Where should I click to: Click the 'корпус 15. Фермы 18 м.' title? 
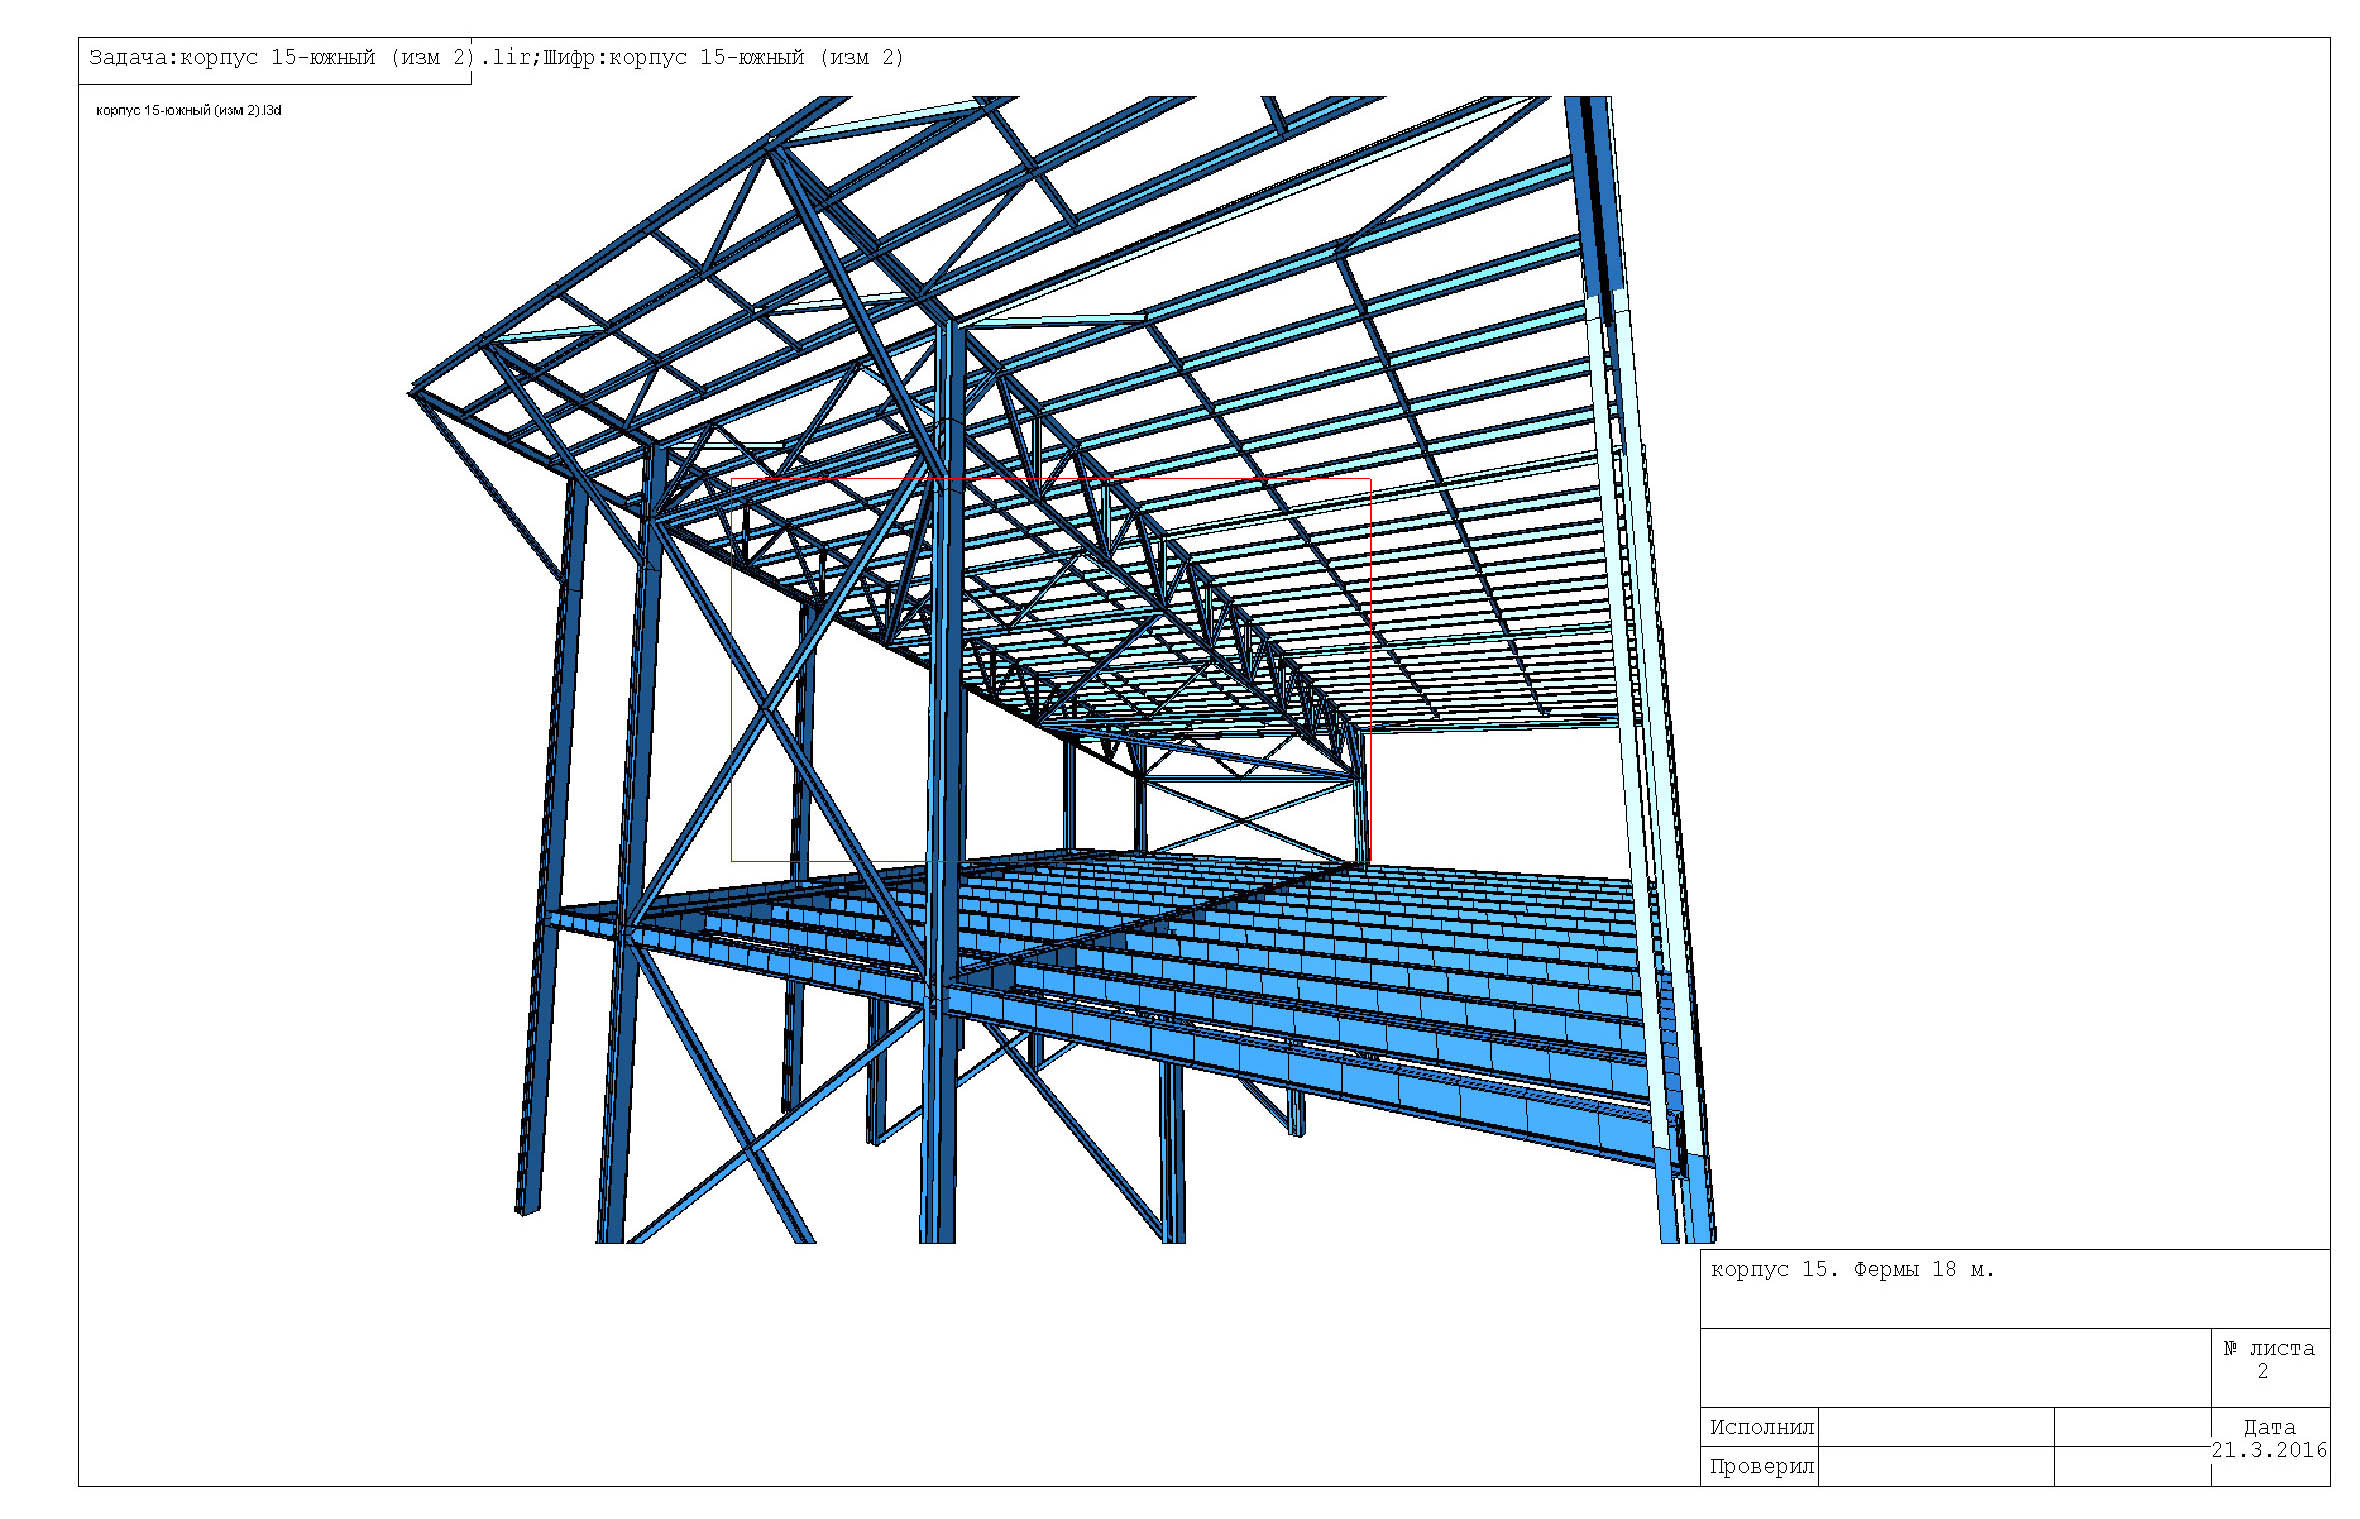click(x=1852, y=1270)
